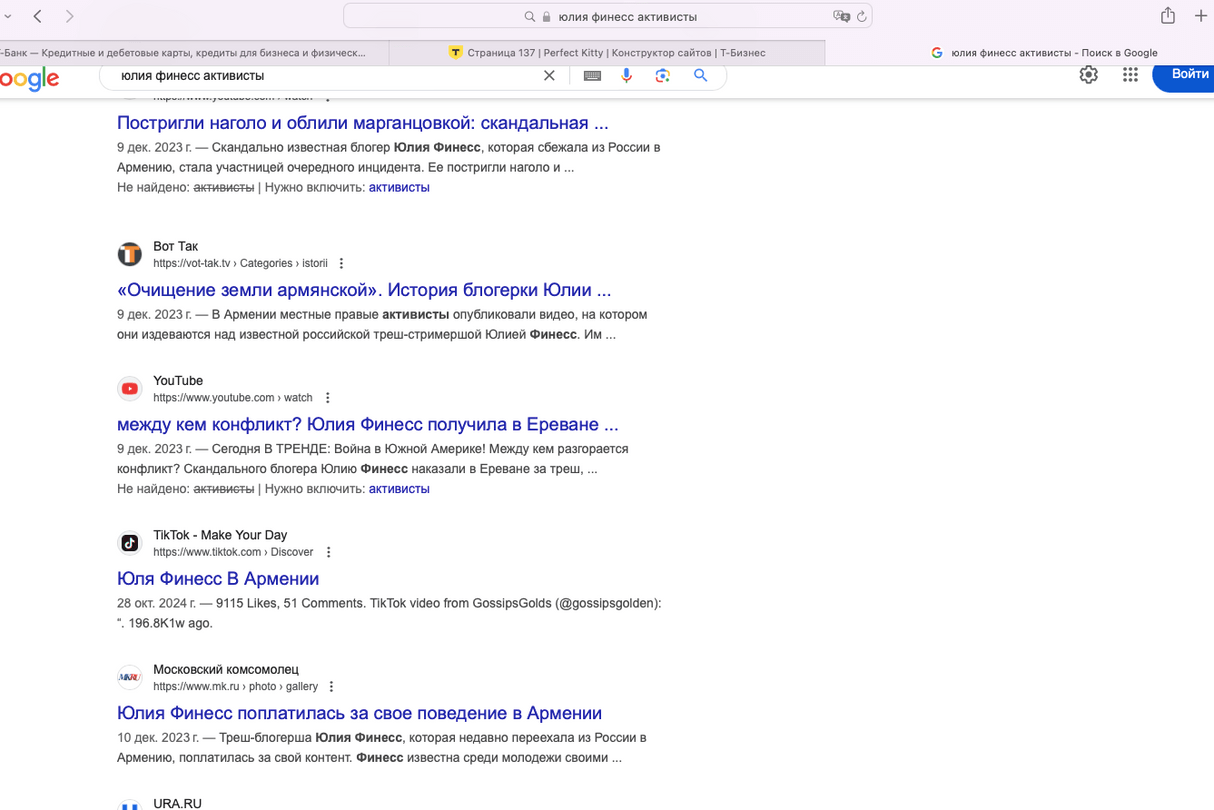Include 'активисты' for the first YouTube result
Screen dimensions: 1214x810
point(399,187)
